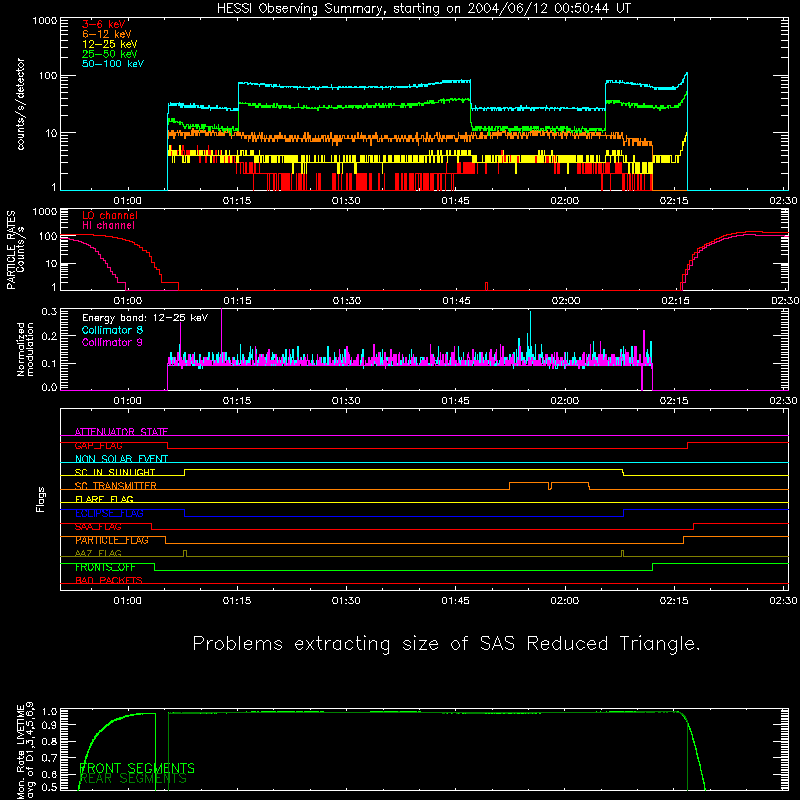This screenshot has height=800, width=800.
Task: Click the 01:30 tick under the particle rates panel
Action: point(346,301)
